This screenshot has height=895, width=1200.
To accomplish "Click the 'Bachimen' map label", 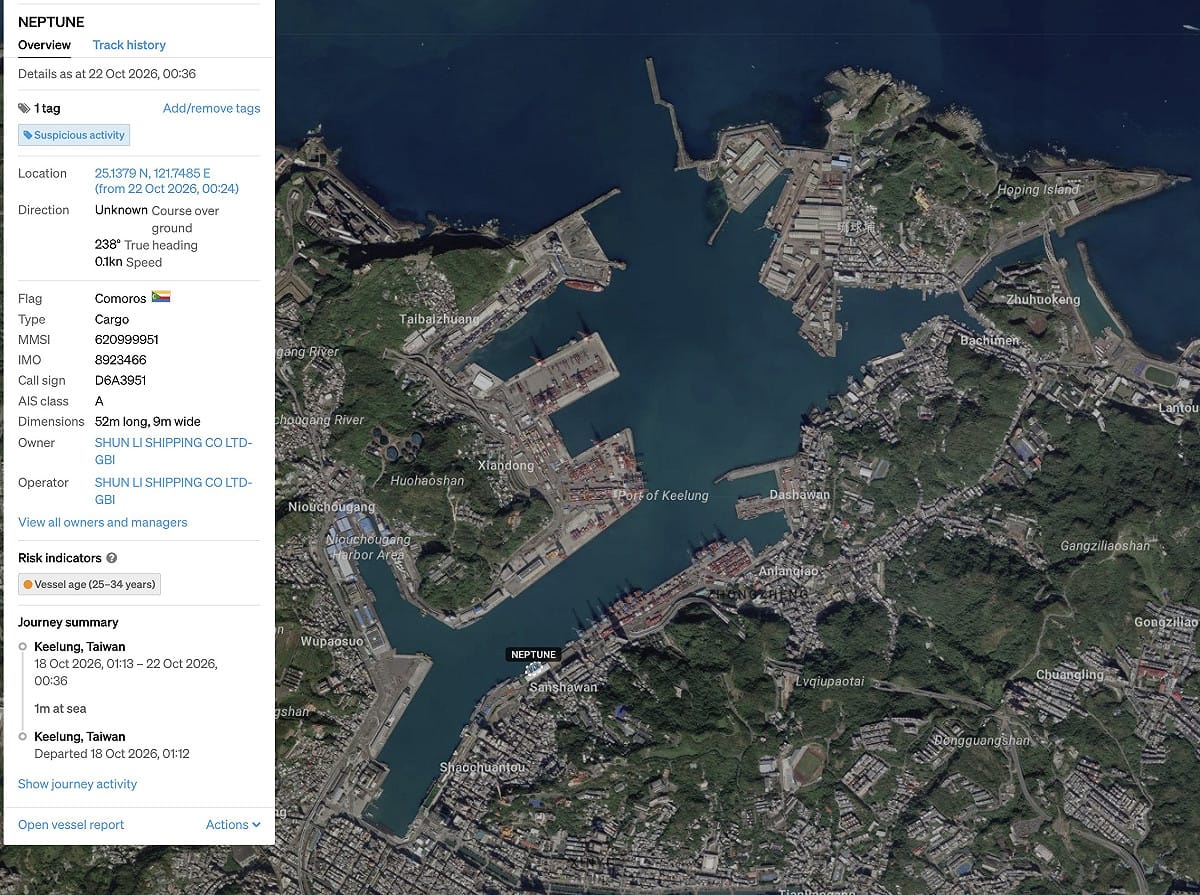I will [989, 341].
